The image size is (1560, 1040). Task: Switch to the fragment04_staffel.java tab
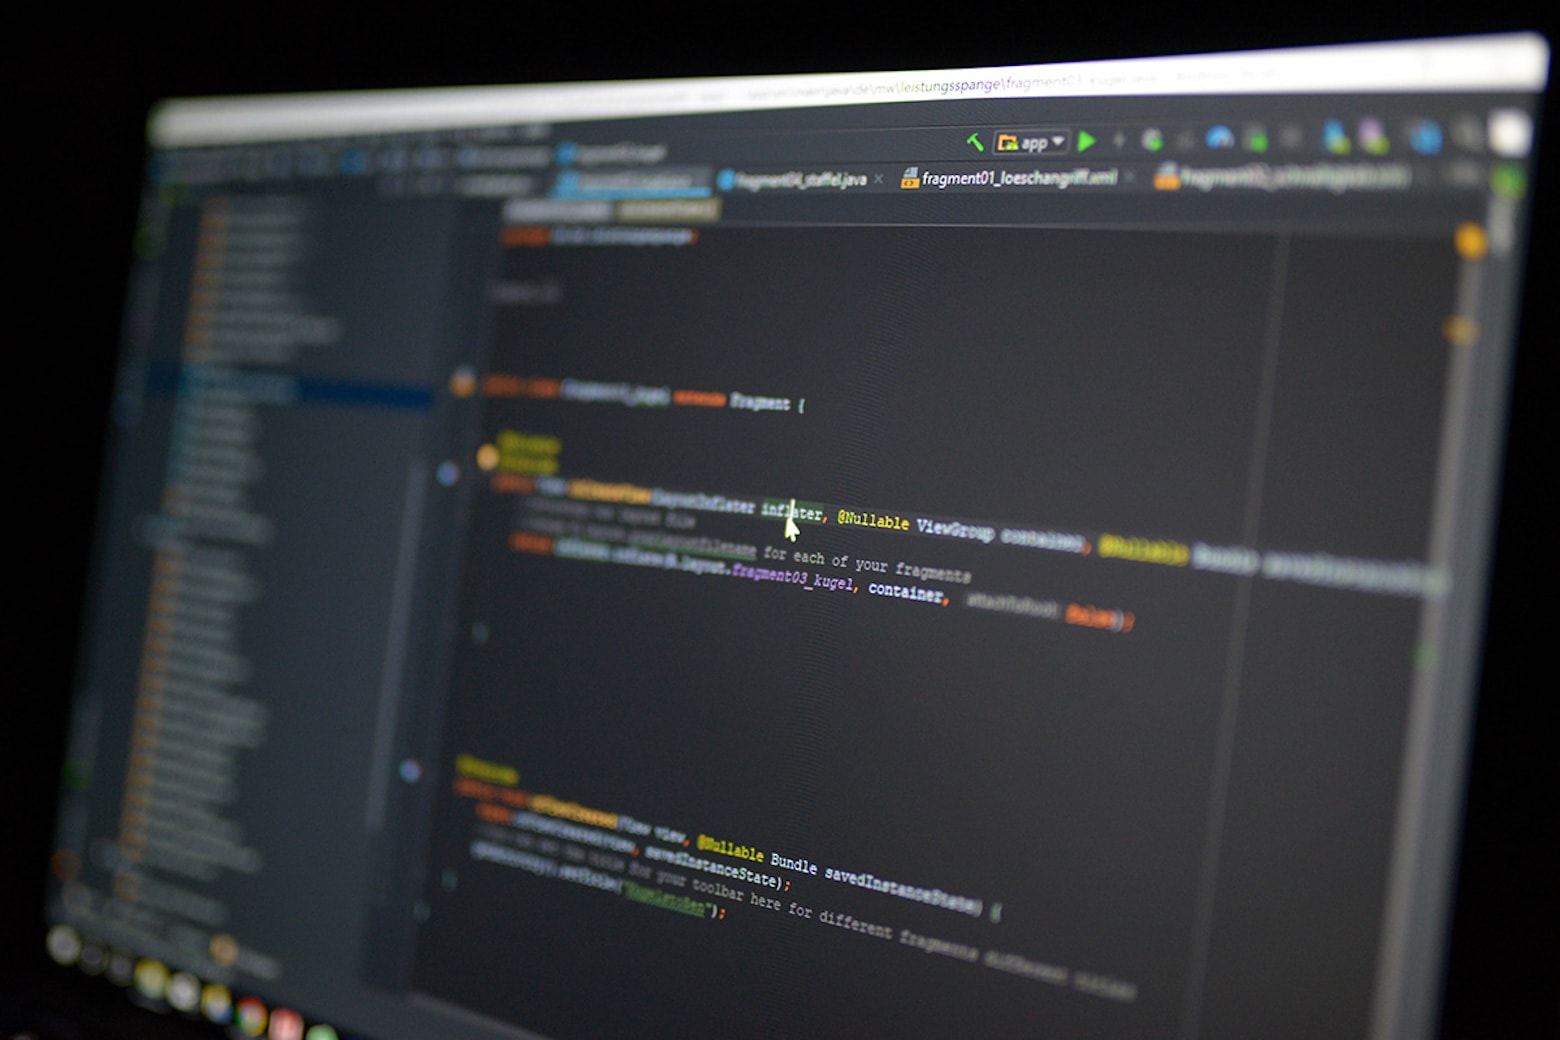(800, 178)
